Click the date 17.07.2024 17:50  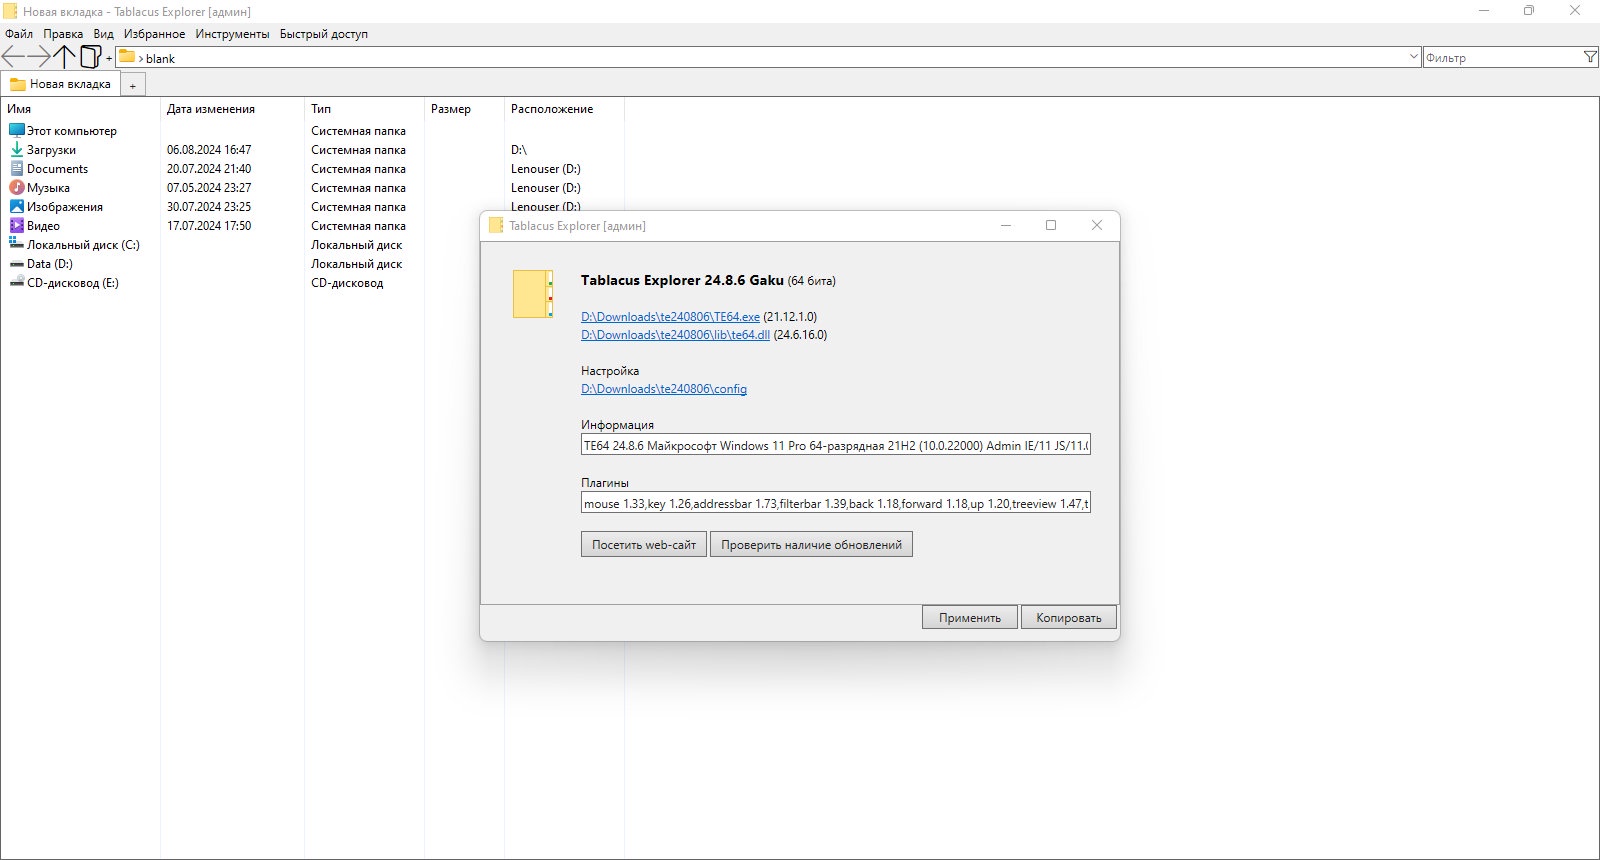209,226
